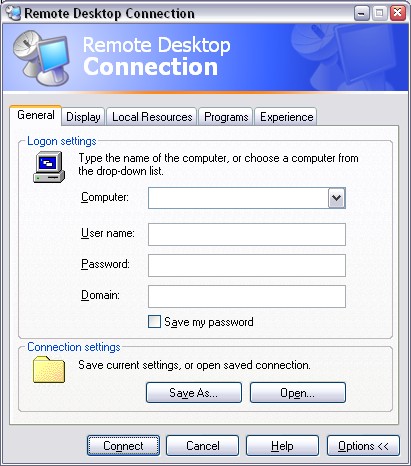The width and height of the screenshot is (411, 466).
Task: Open the Local Resources tab
Action: point(152,117)
